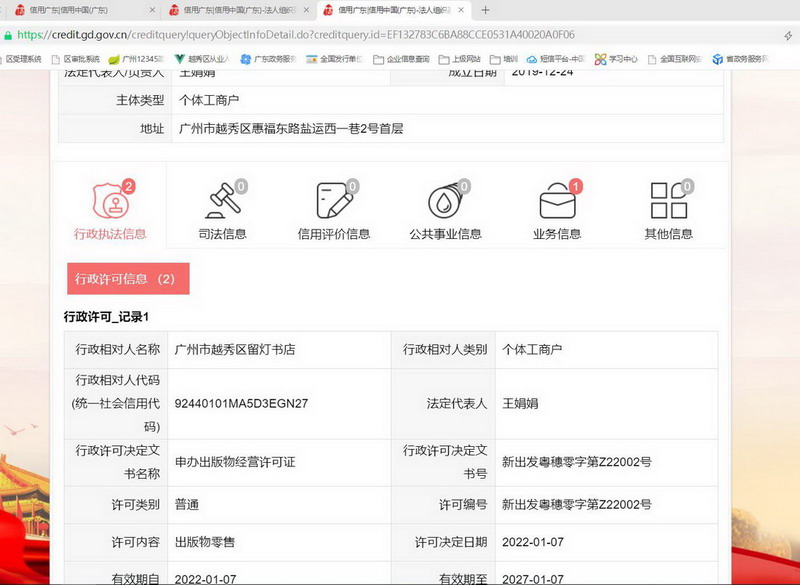Click the credit code 92440101MA5D3EGN27 cell
The width and height of the screenshot is (800, 585).
coord(241,404)
